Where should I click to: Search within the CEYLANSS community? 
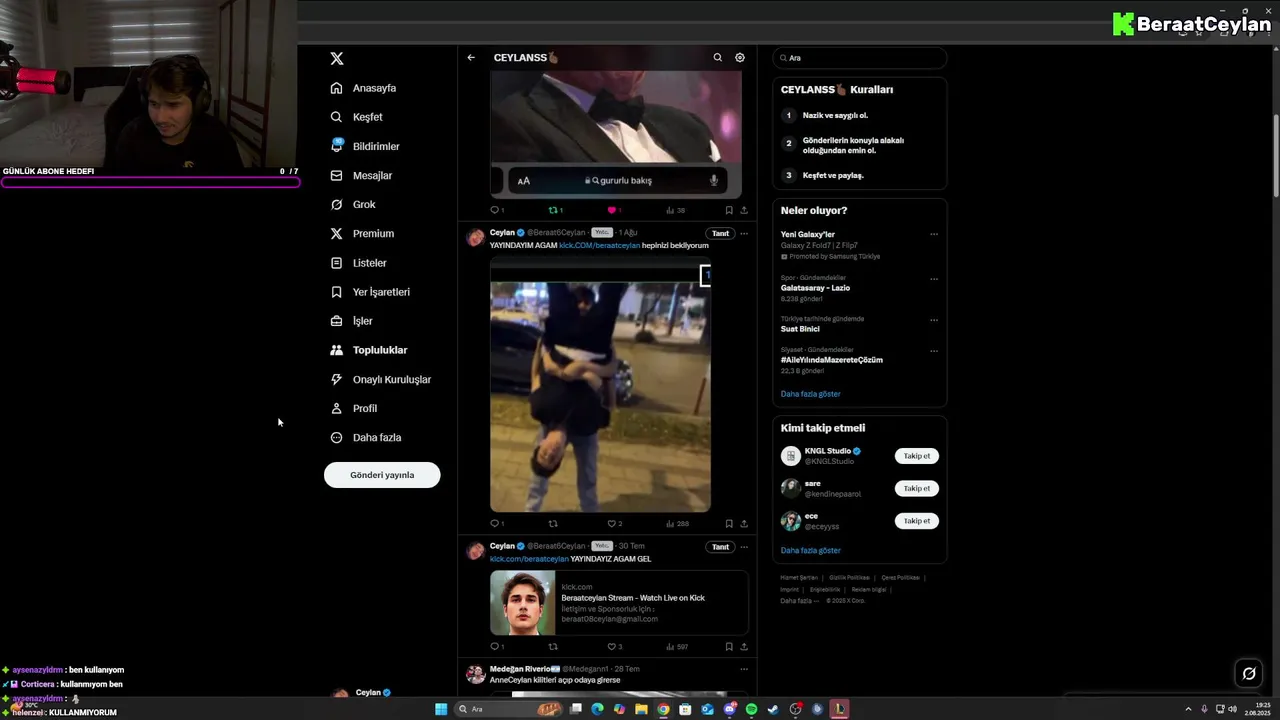(717, 58)
